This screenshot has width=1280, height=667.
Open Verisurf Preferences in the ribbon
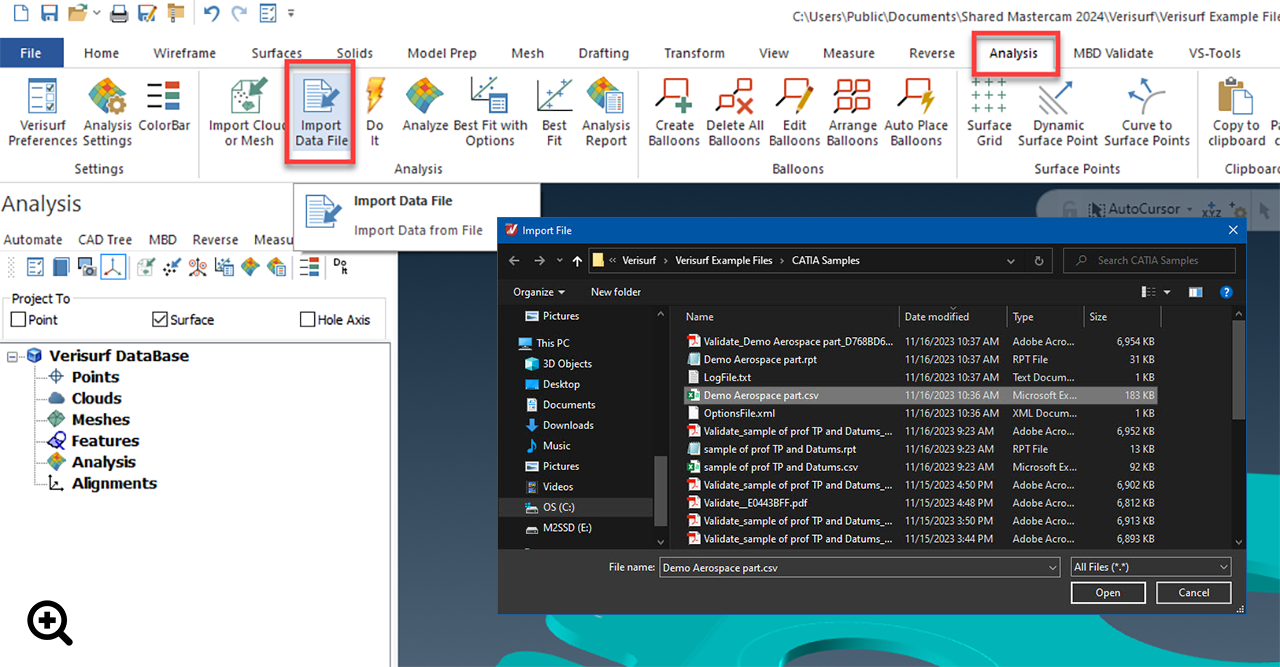tap(43, 111)
